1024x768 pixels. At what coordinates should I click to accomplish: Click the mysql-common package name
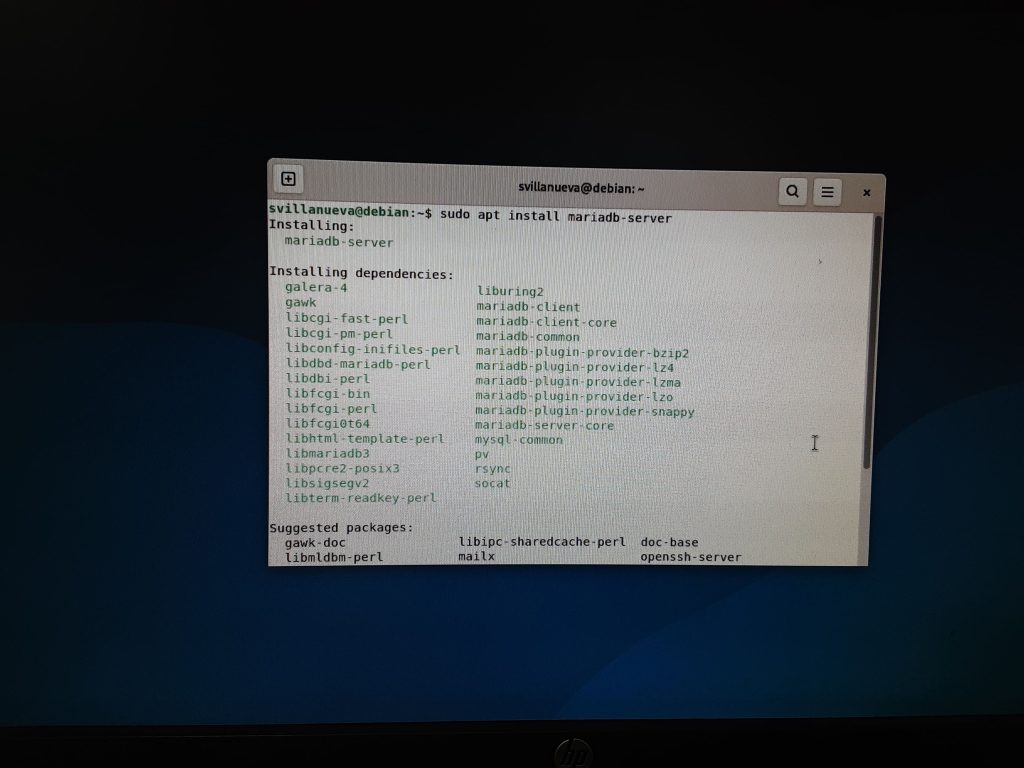pyautogui.click(x=518, y=440)
